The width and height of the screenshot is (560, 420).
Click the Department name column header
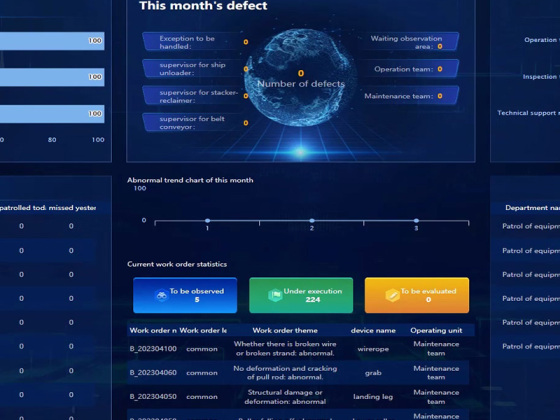point(532,208)
